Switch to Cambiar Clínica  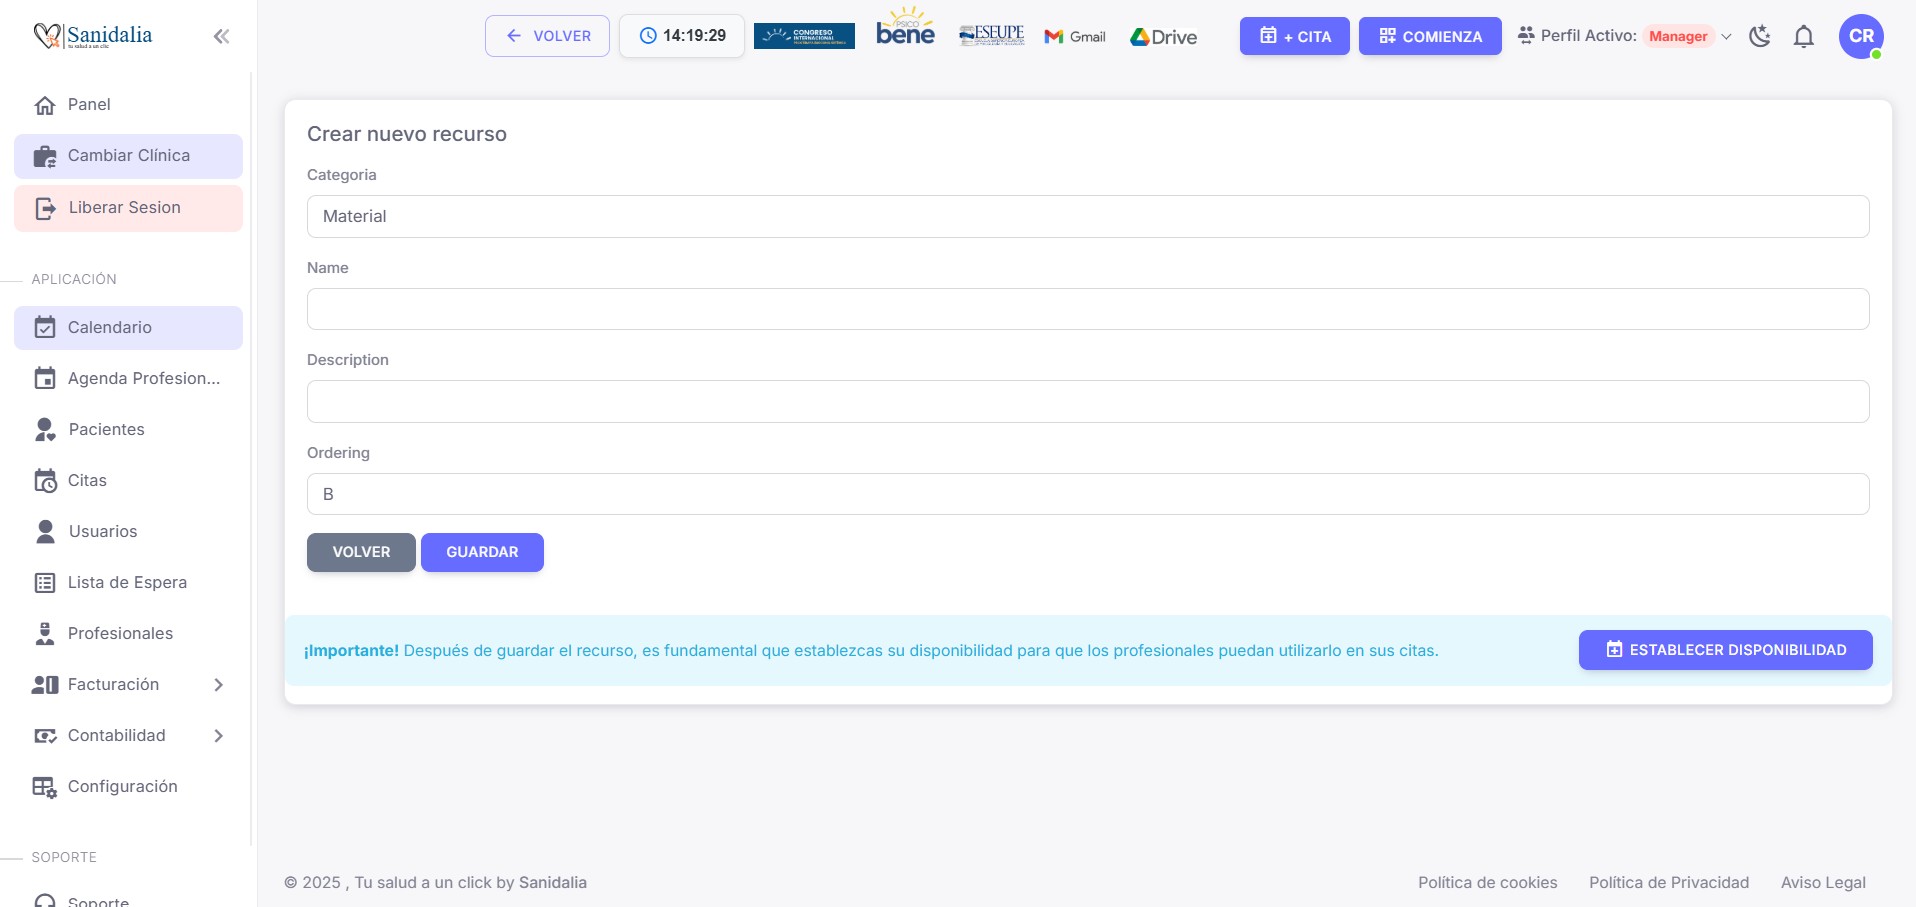coord(128,155)
